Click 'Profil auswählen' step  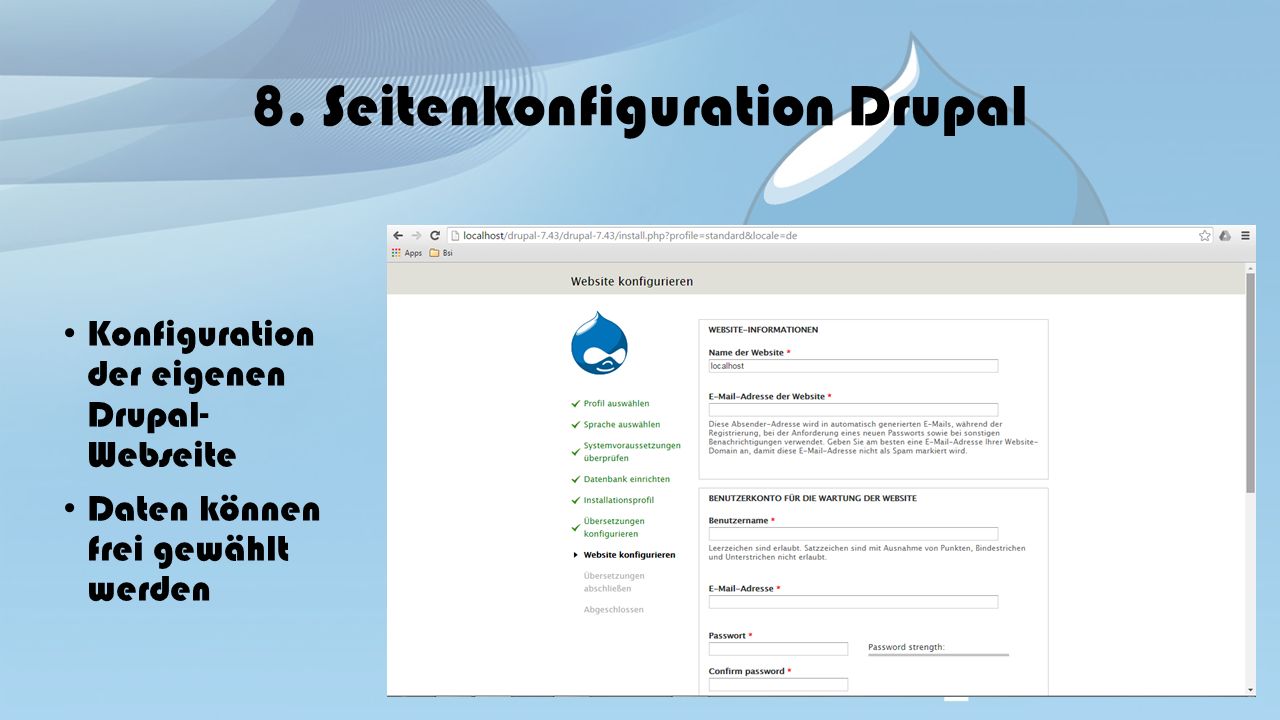(x=616, y=404)
